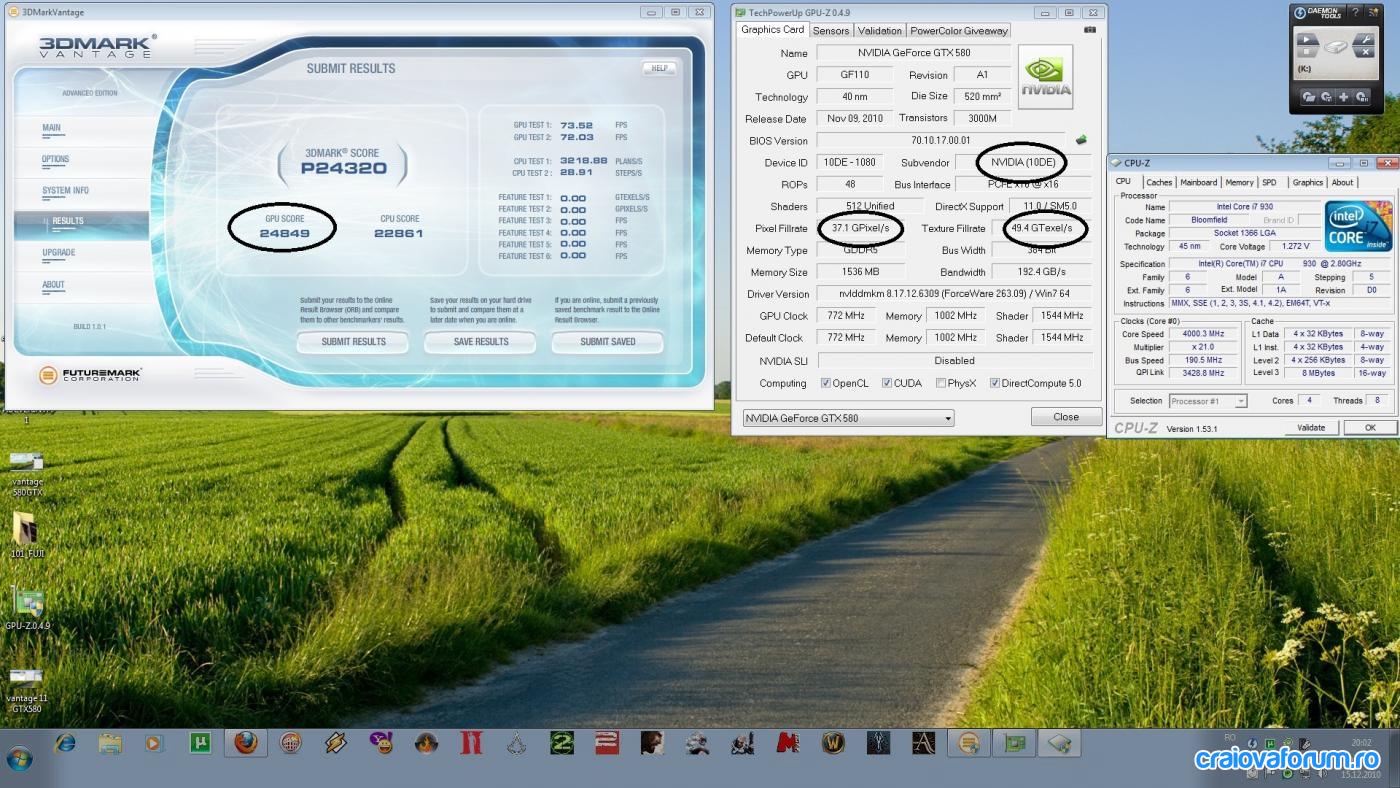Open the CPU-Z SPD tab

(1269, 183)
